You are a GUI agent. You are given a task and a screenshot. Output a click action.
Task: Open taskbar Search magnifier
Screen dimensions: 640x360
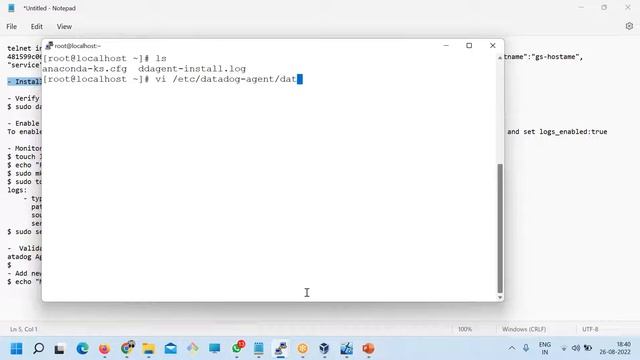[x=38, y=349]
